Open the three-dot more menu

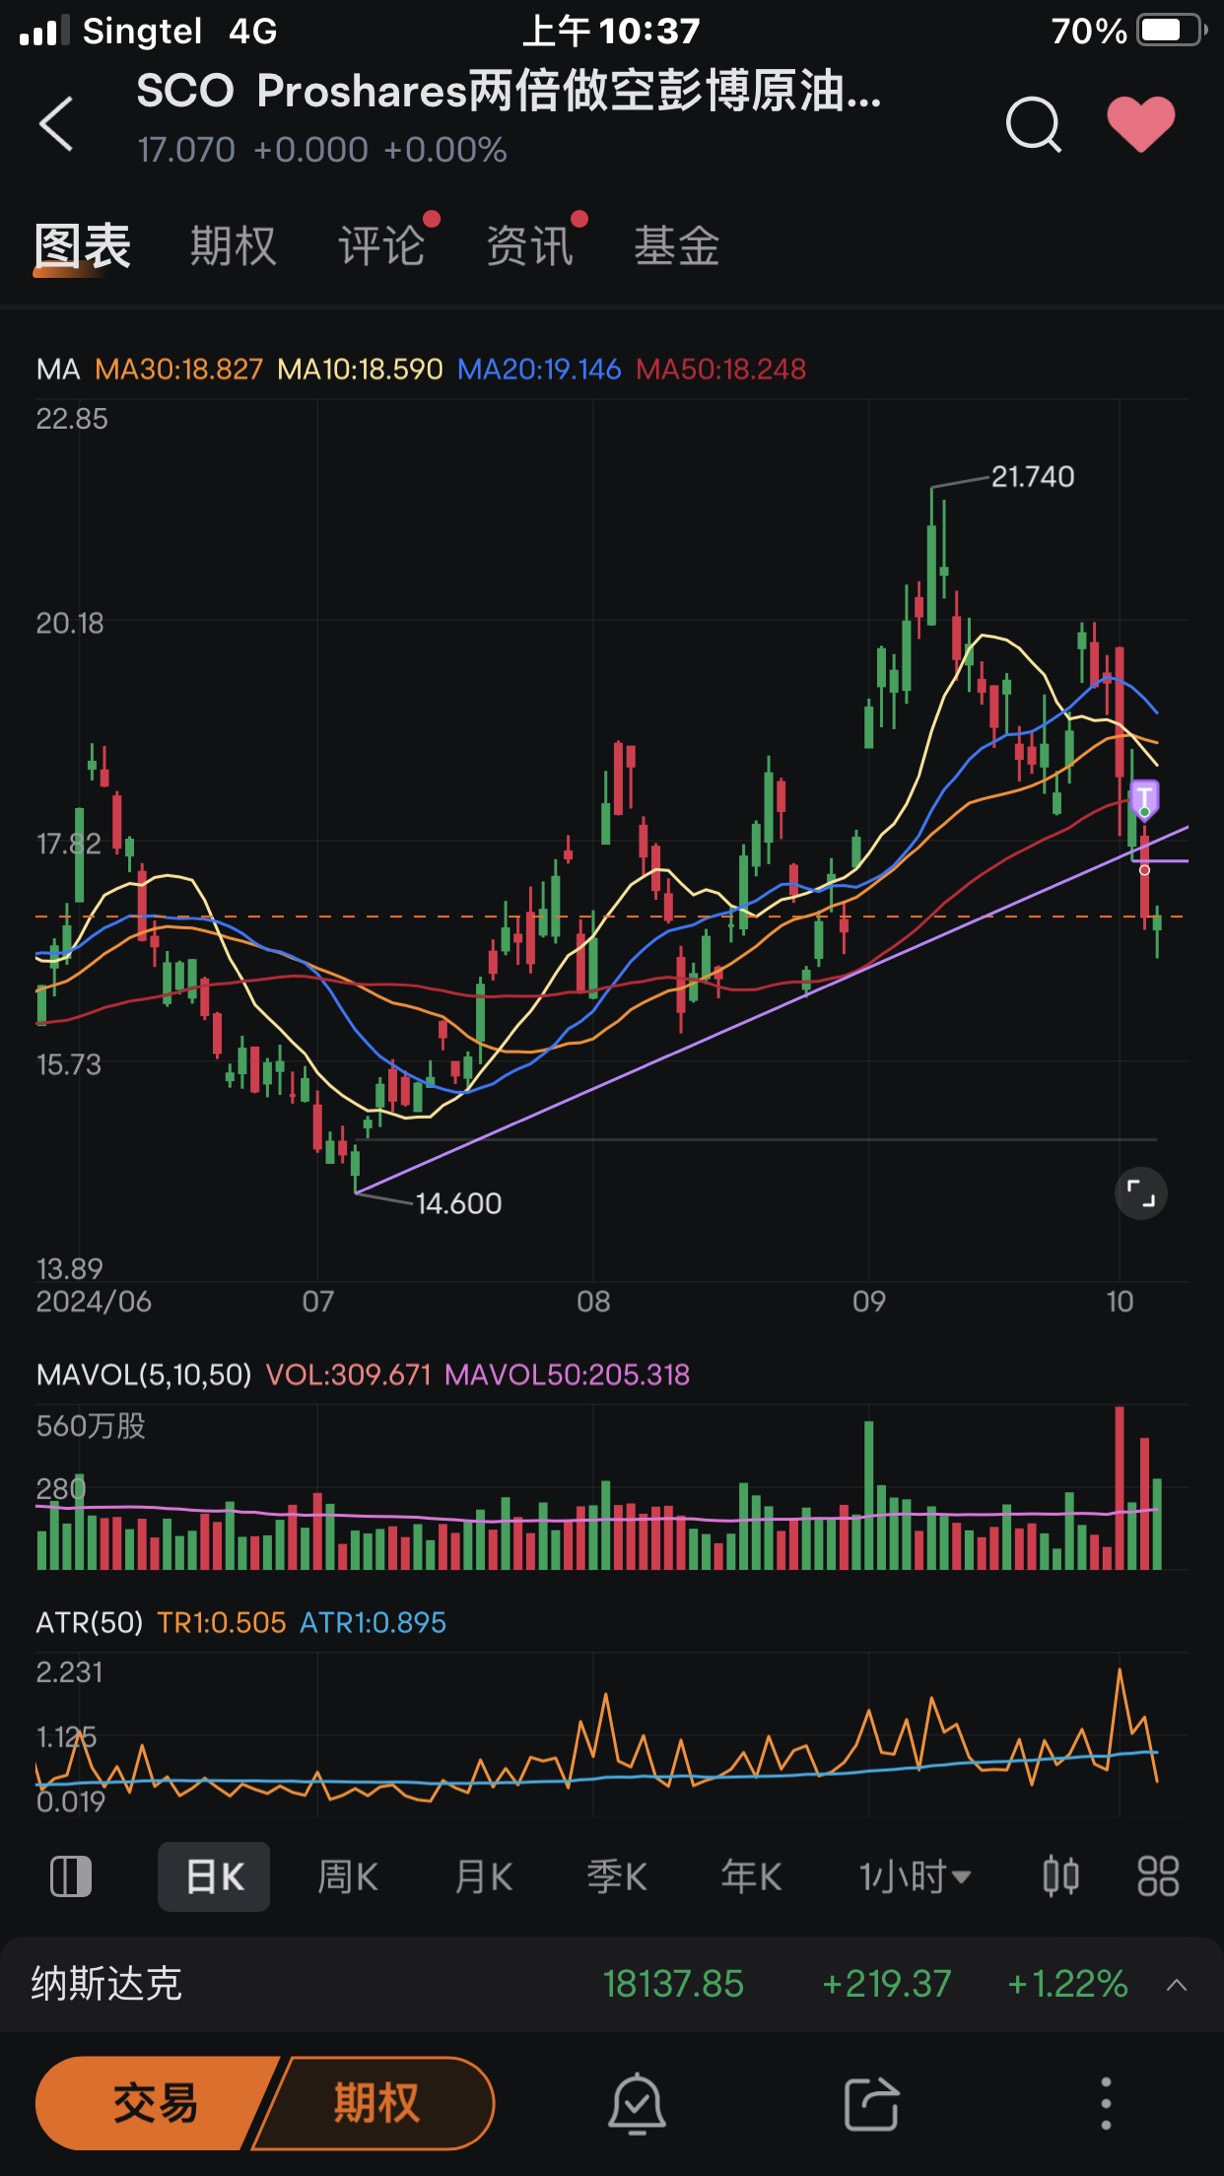(1106, 2103)
